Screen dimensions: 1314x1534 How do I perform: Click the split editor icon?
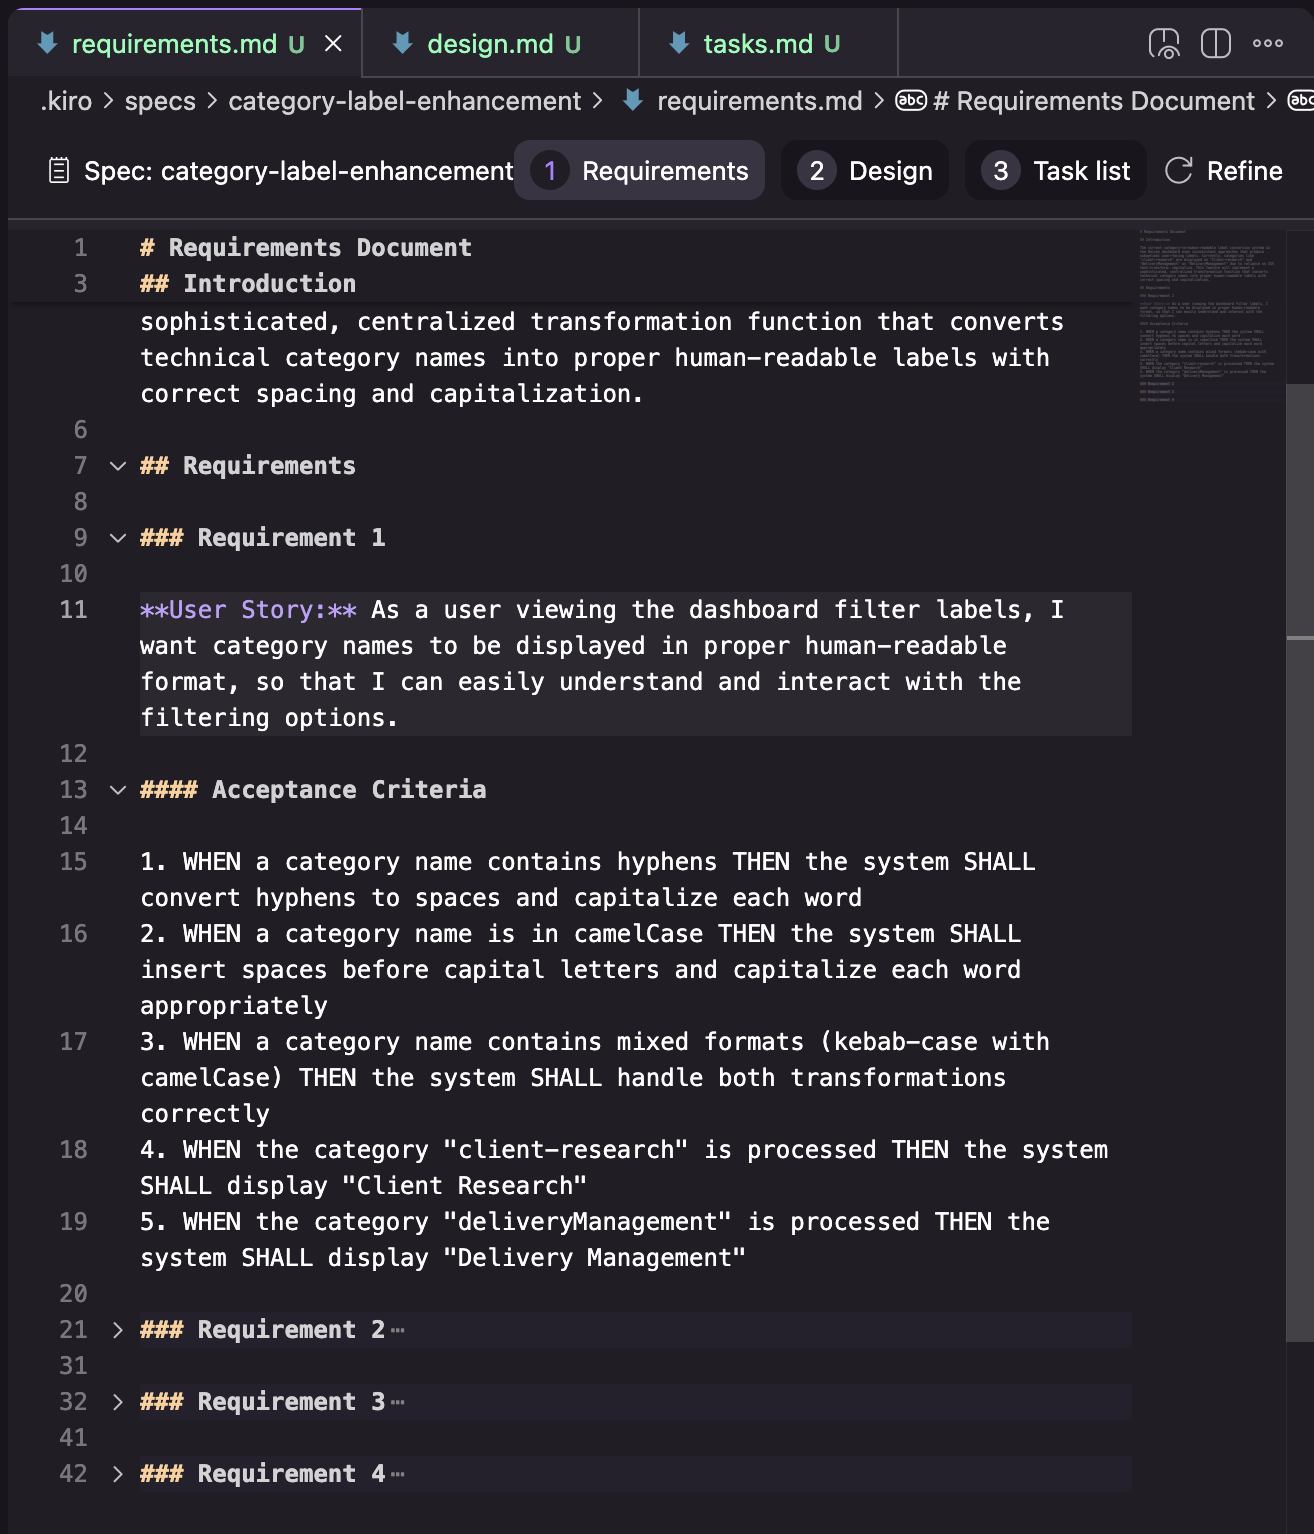pyautogui.click(x=1215, y=43)
